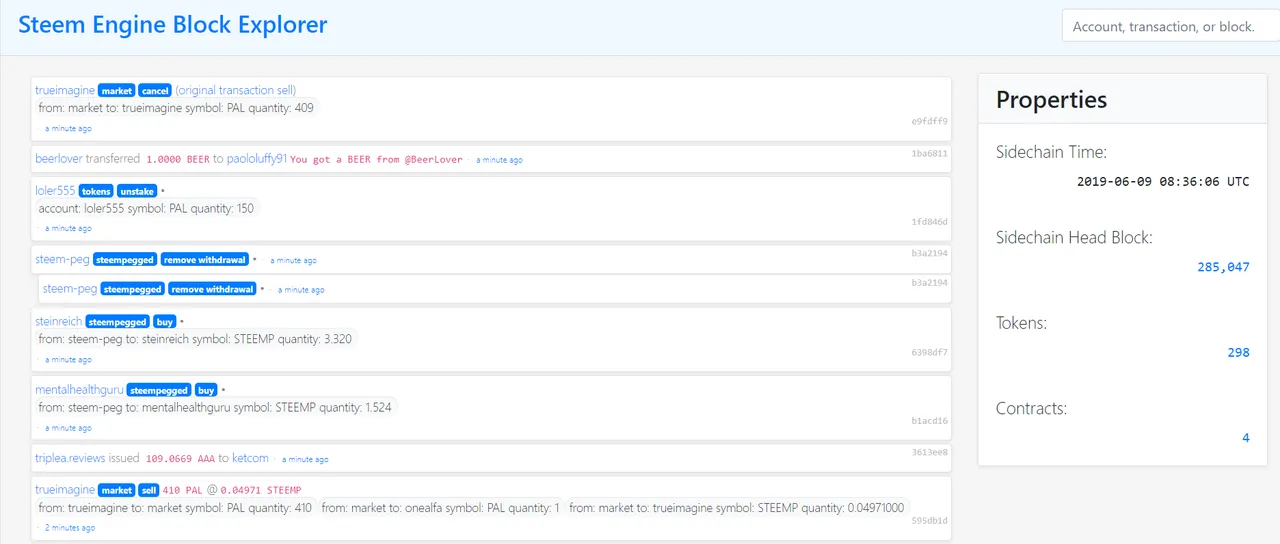This screenshot has width=1280, height=544.
Task: Click the sell badge on the trueimagine row
Action: click(149, 490)
